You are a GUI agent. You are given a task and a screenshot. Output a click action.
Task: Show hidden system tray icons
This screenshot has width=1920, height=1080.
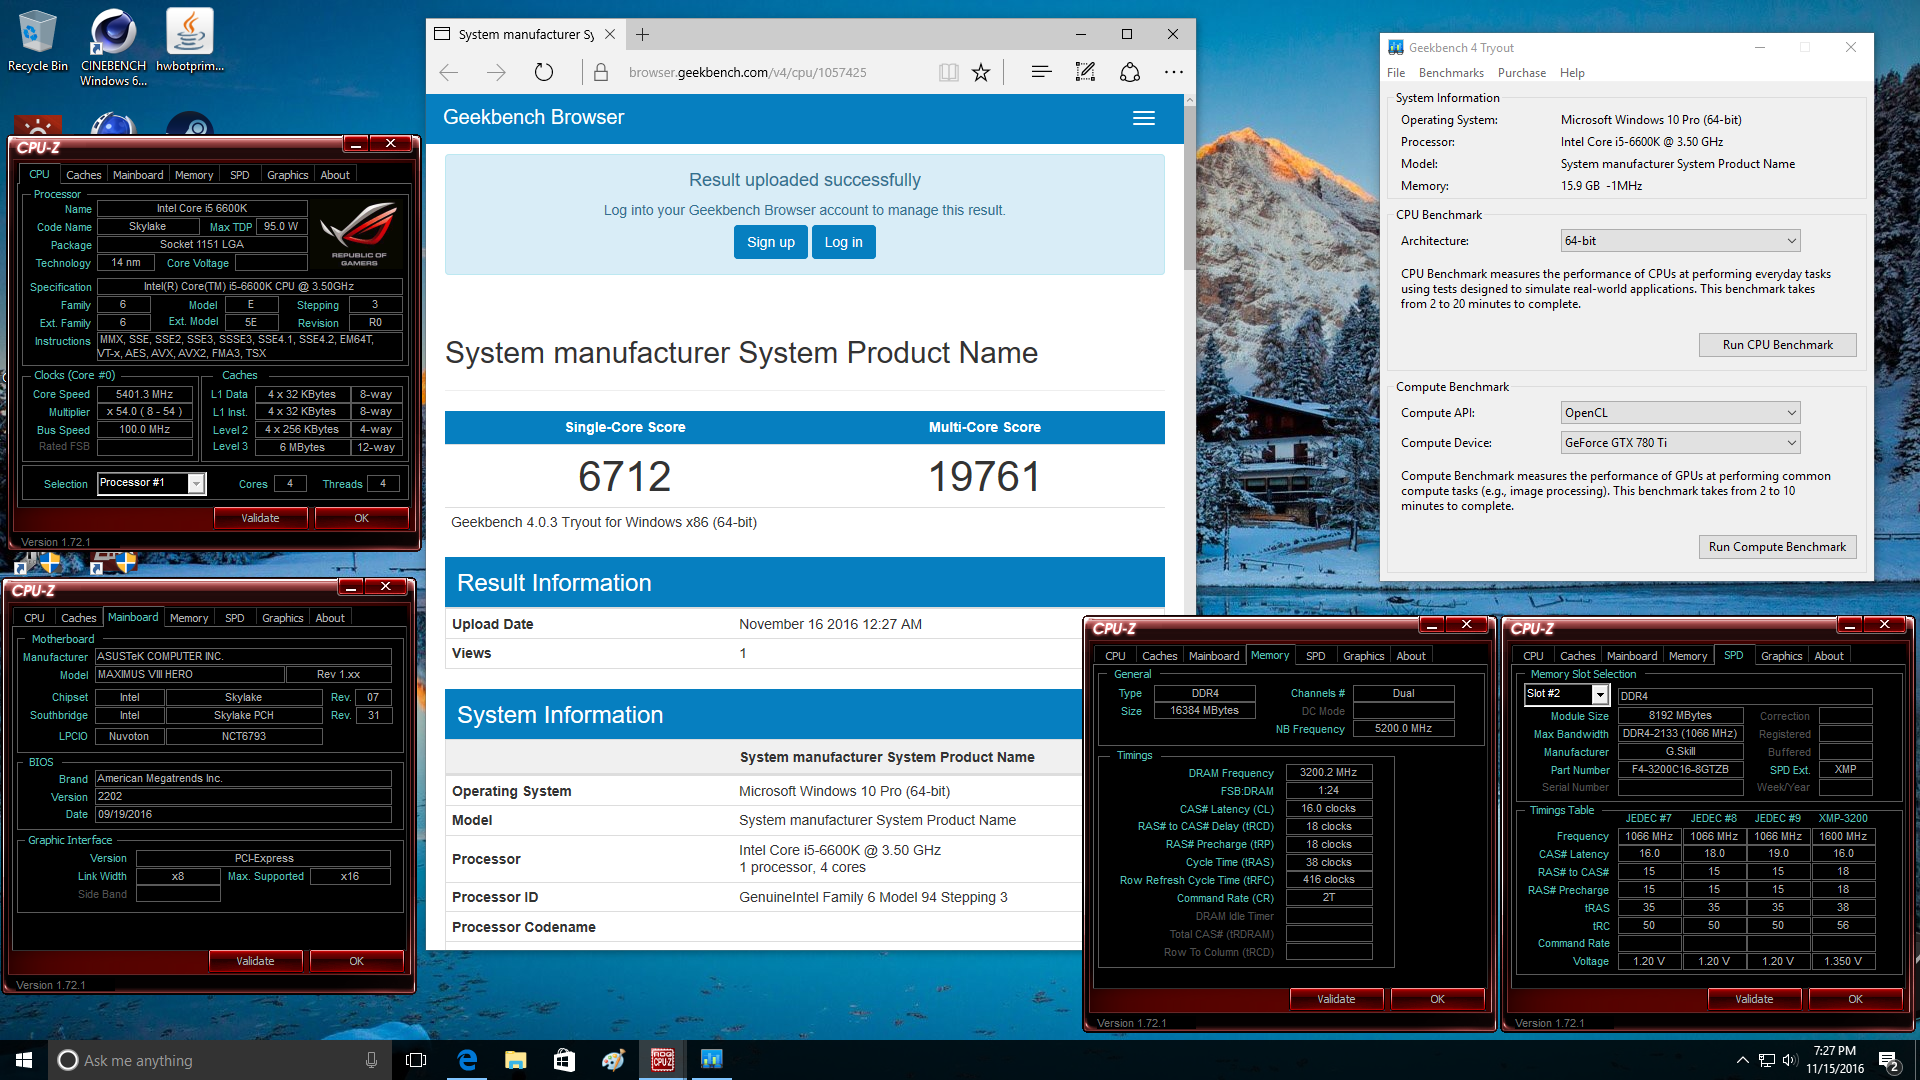pyautogui.click(x=1742, y=1060)
